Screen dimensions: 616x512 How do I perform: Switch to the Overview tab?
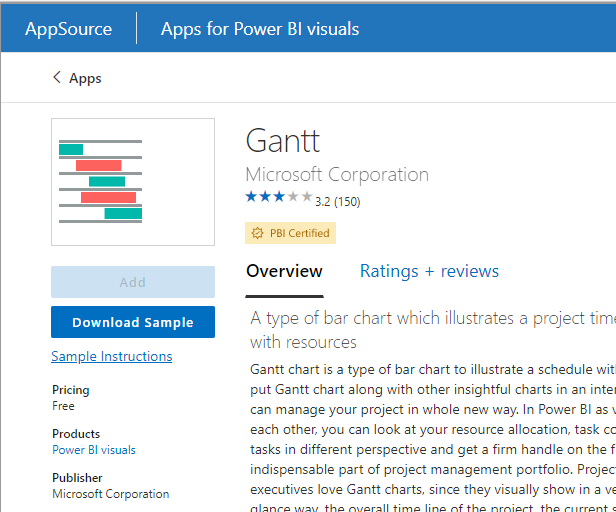pyautogui.click(x=284, y=271)
